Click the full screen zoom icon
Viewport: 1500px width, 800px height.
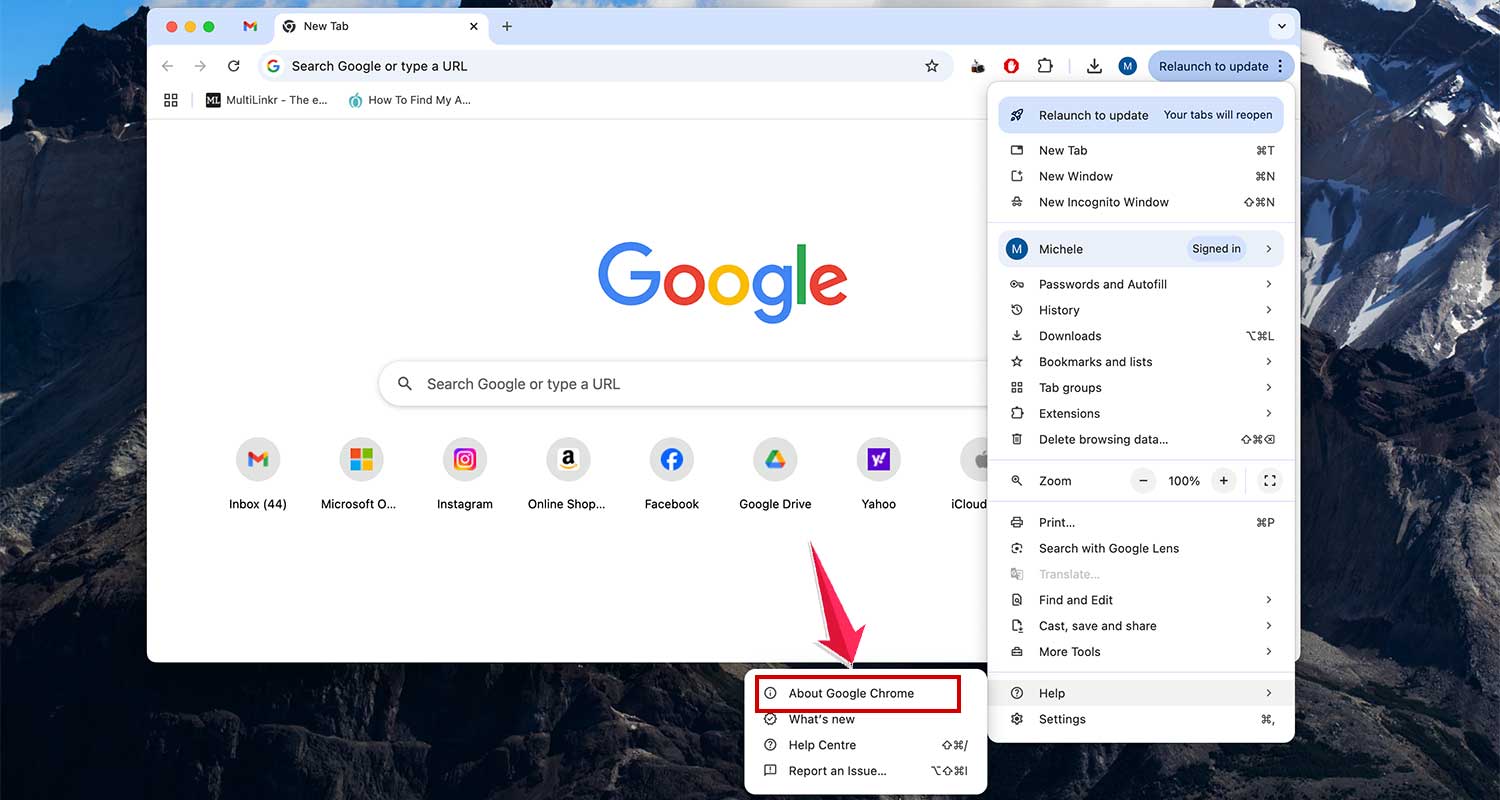[1269, 480]
